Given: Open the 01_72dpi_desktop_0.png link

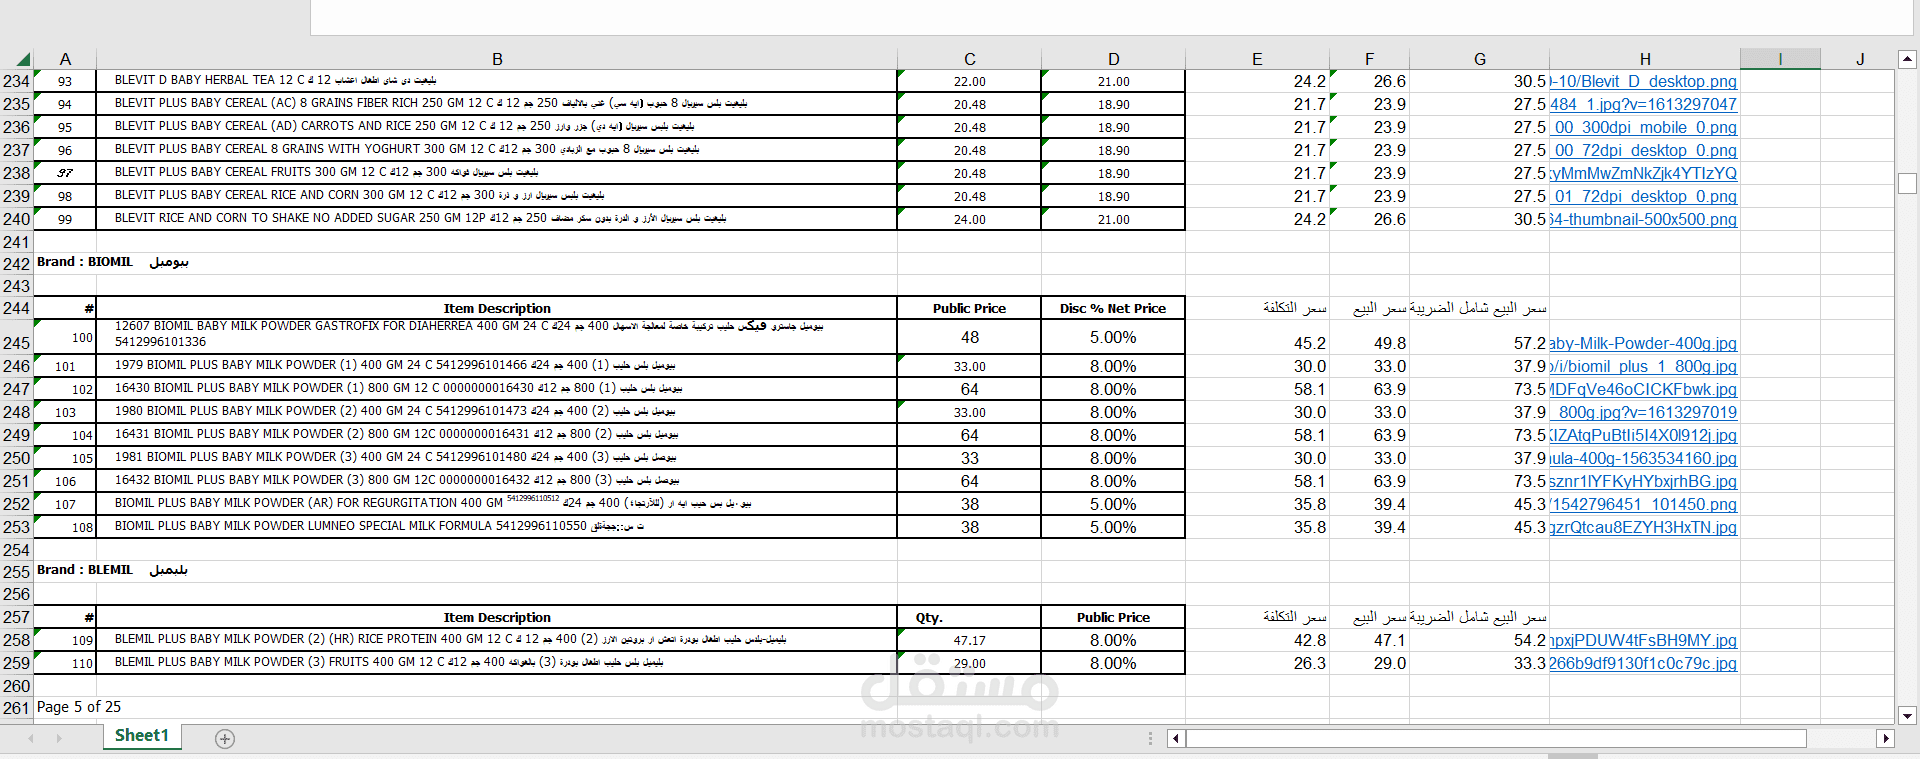Looking at the screenshot, I should (x=1644, y=196).
